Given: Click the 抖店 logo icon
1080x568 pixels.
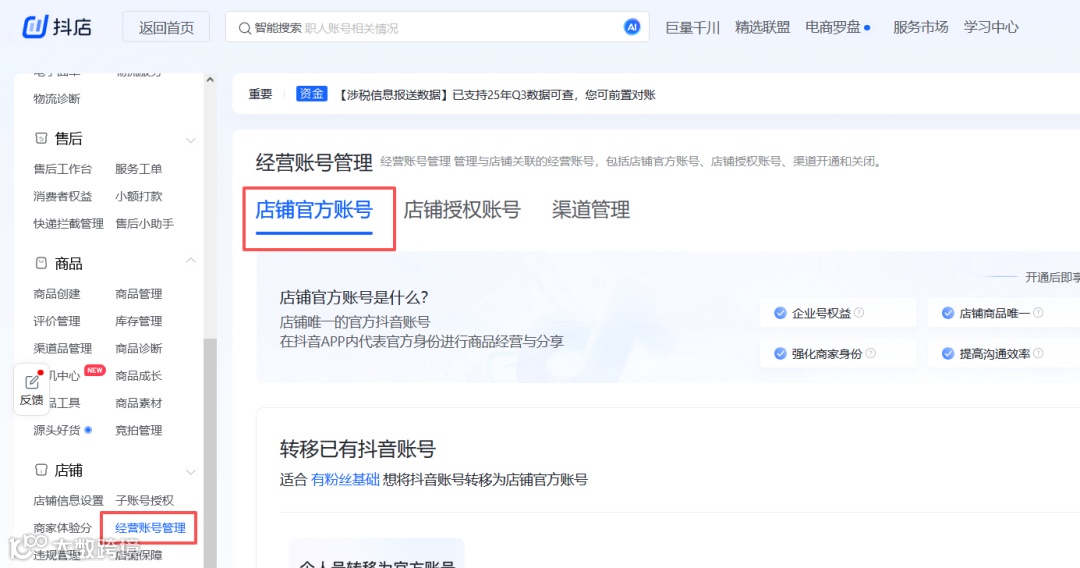Looking at the screenshot, I should click(34, 27).
